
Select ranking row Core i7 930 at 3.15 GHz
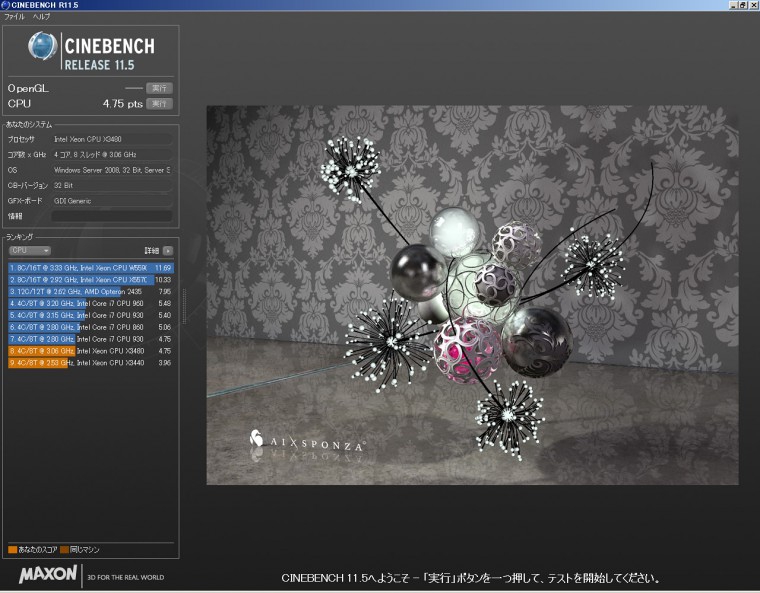coord(91,315)
